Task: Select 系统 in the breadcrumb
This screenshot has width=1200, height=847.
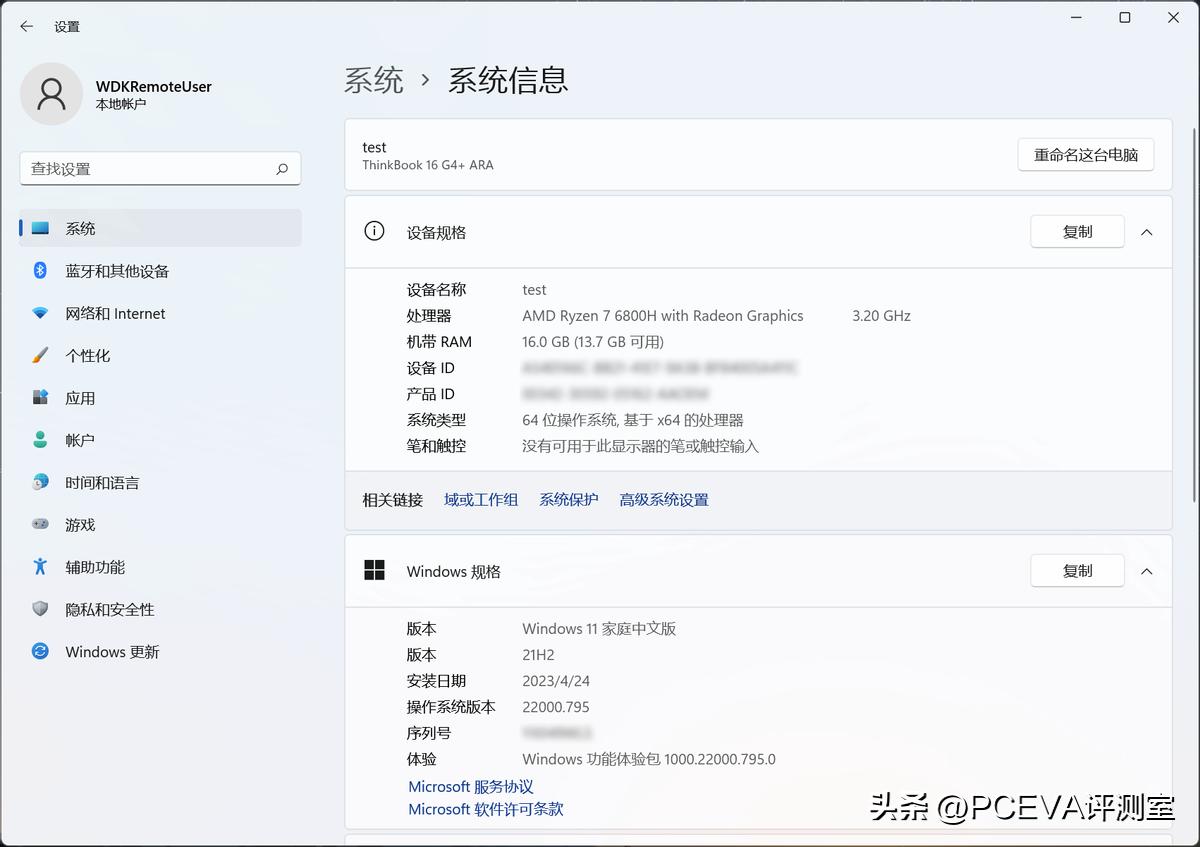Action: pos(374,81)
